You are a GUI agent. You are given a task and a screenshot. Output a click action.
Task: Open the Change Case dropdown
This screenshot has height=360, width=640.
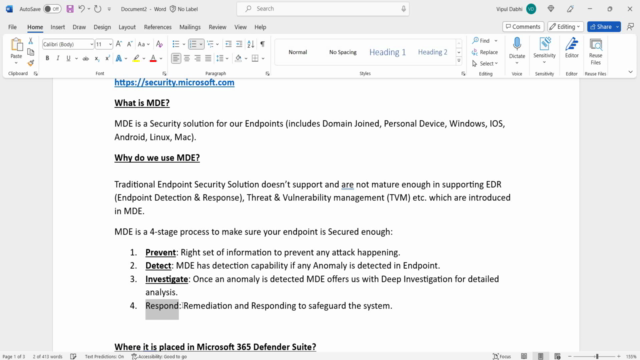tap(143, 44)
